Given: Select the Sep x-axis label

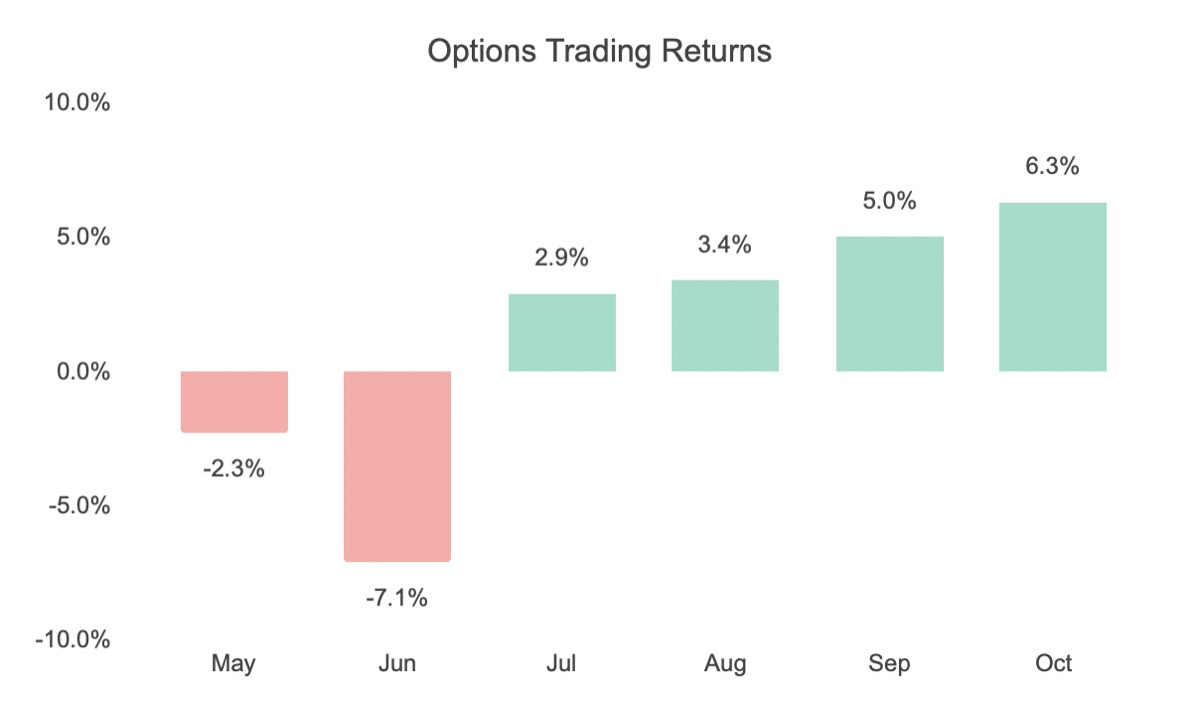Looking at the screenshot, I should click(889, 664).
